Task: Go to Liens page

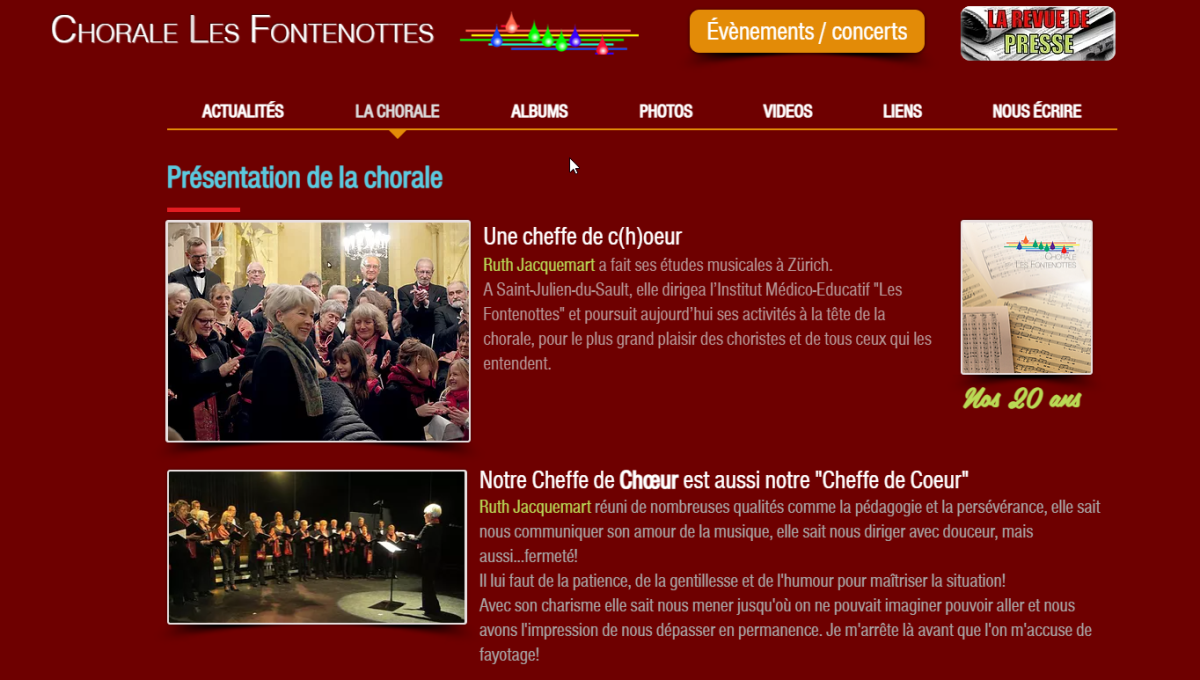Action: [x=903, y=112]
